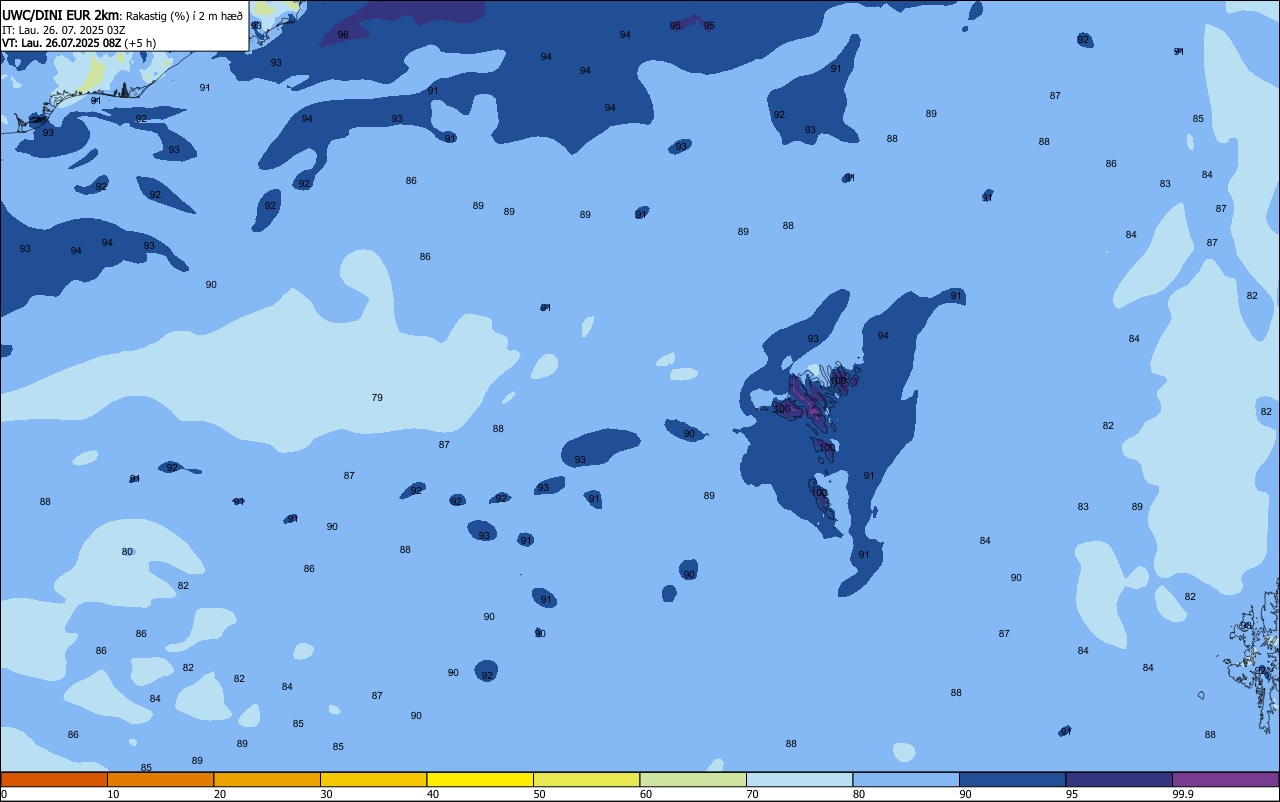Choose the purple legend swatch above 99.9
Image resolution: width=1280 pixels, height=802 pixels.
(1225, 779)
